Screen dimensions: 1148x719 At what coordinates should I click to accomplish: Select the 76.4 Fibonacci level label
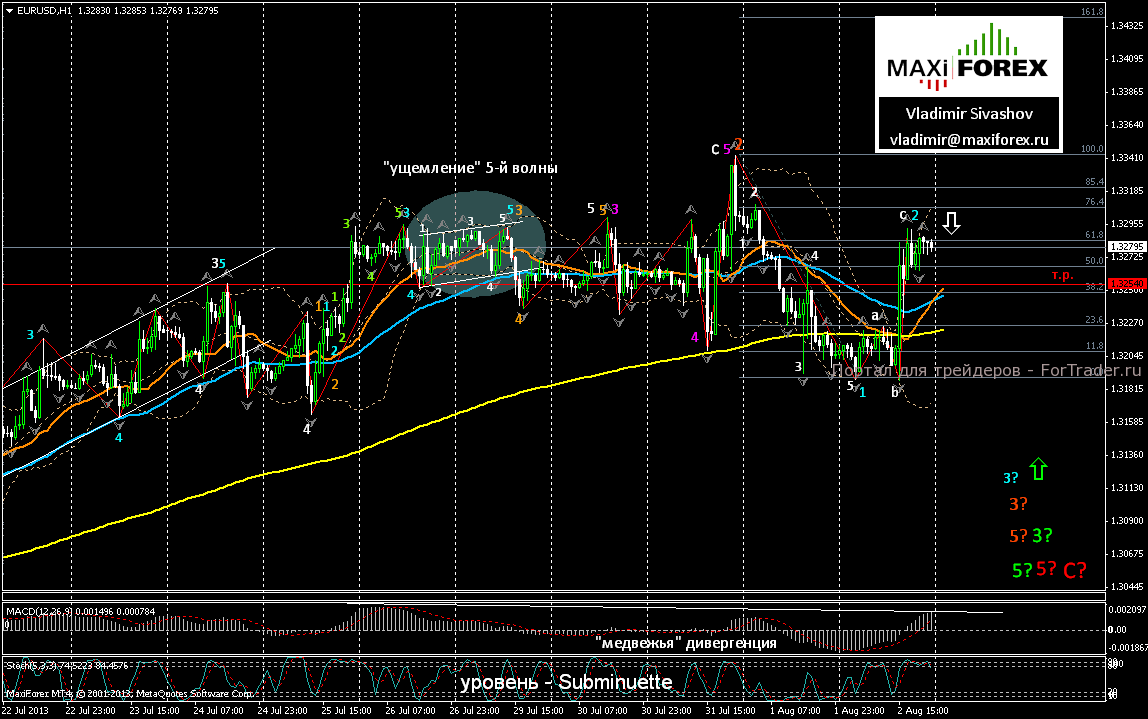(1095, 201)
